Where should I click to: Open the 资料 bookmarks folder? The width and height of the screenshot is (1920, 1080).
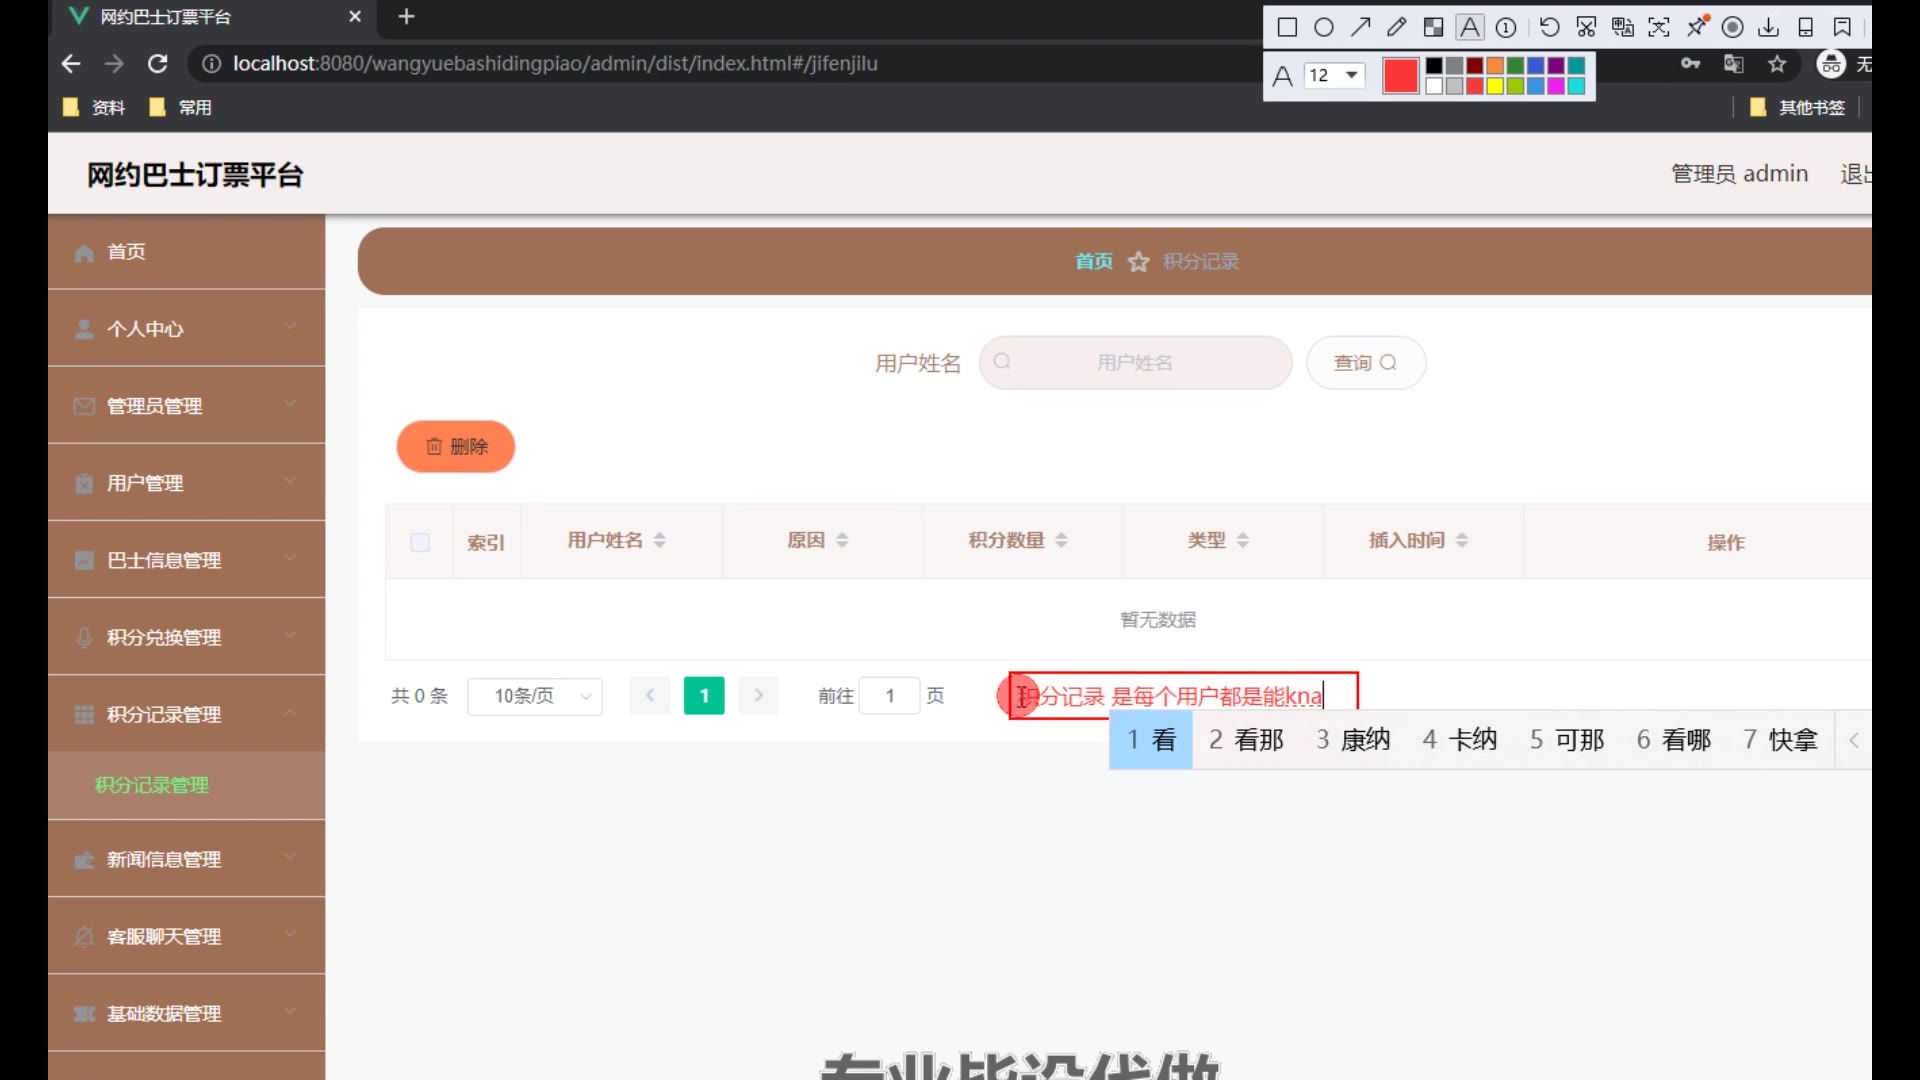click(94, 107)
